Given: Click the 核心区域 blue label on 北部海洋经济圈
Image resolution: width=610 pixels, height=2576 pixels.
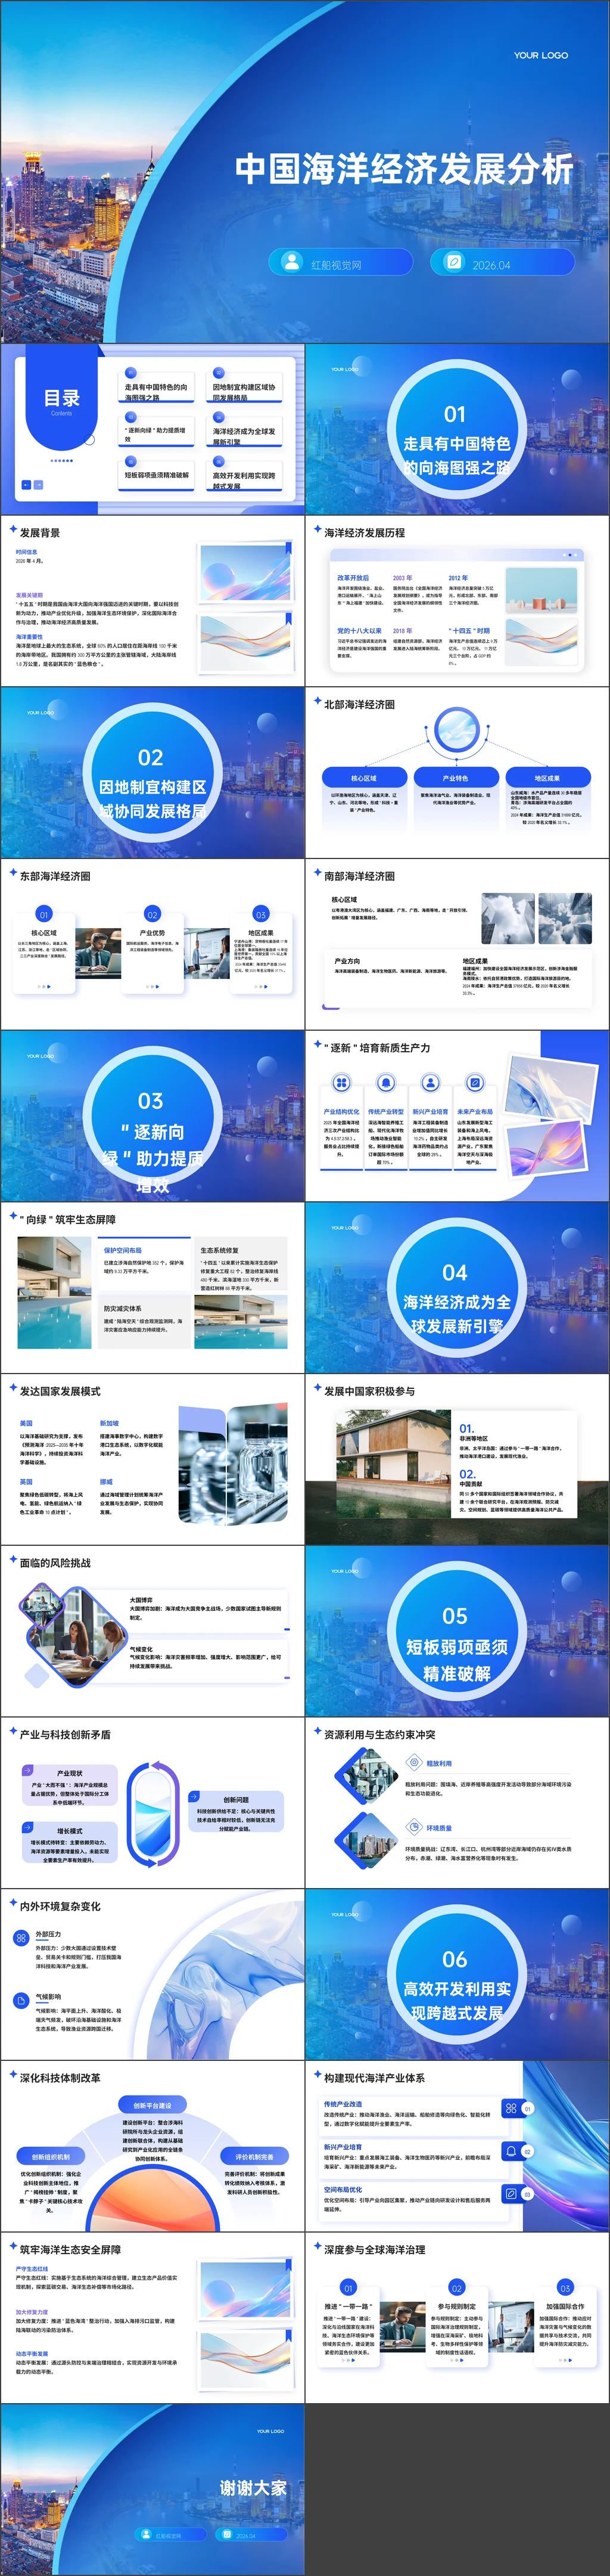Looking at the screenshot, I should click(x=364, y=778).
